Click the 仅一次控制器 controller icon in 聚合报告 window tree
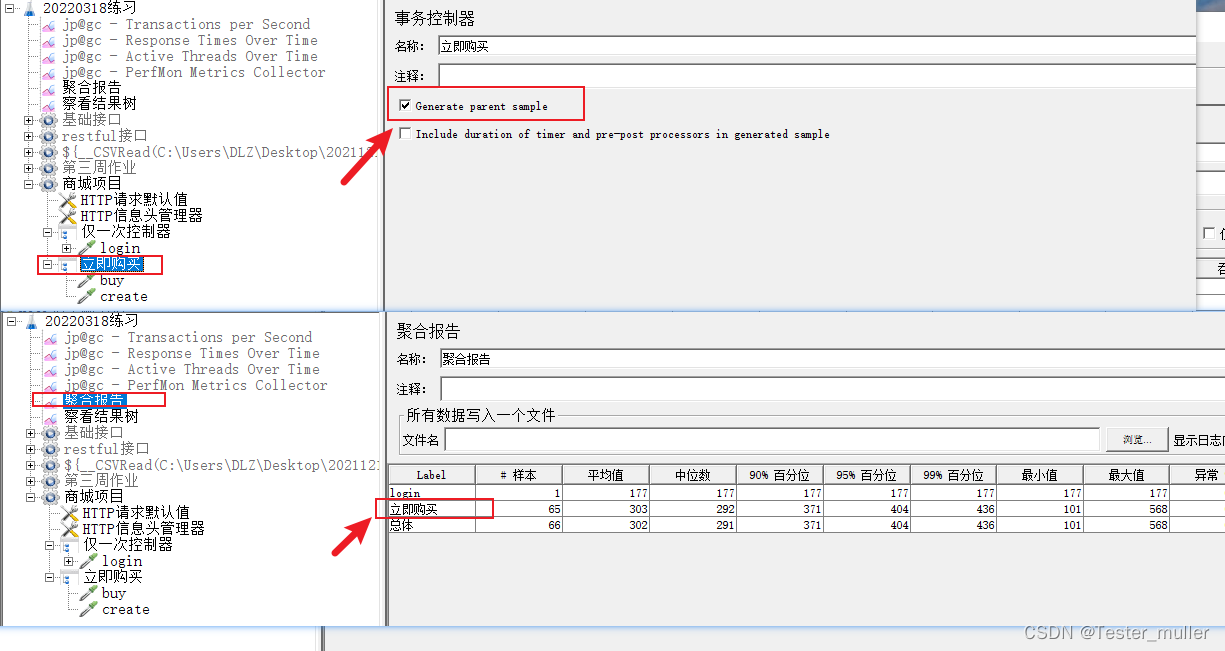This screenshot has width=1225, height=651. pos(70,545)
